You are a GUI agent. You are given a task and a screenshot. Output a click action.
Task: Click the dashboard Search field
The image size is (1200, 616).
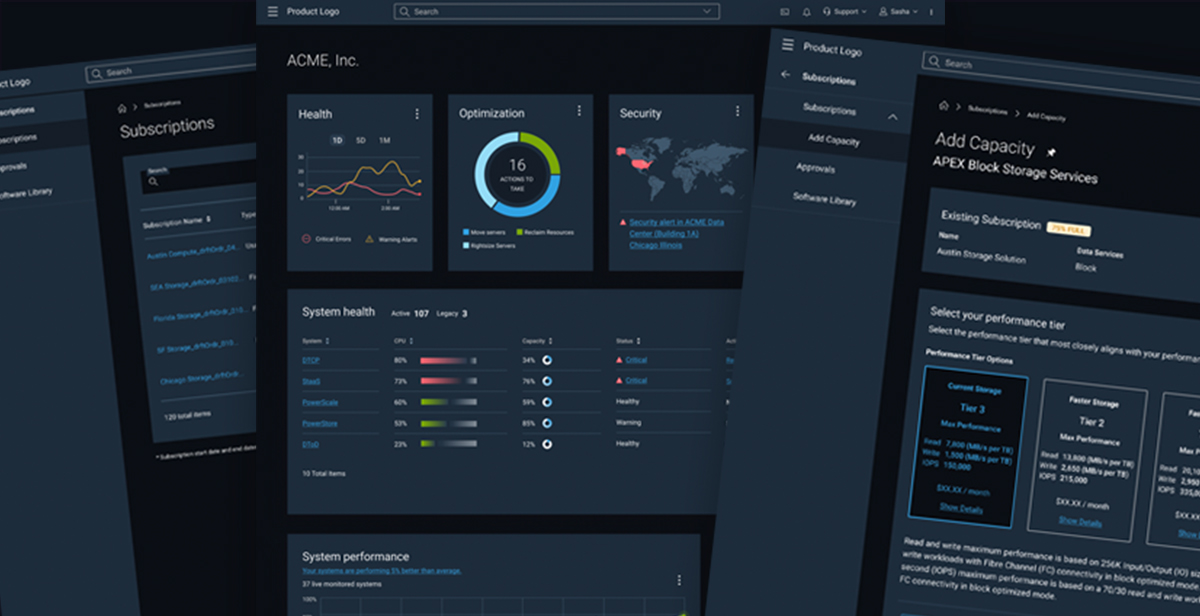557,11
